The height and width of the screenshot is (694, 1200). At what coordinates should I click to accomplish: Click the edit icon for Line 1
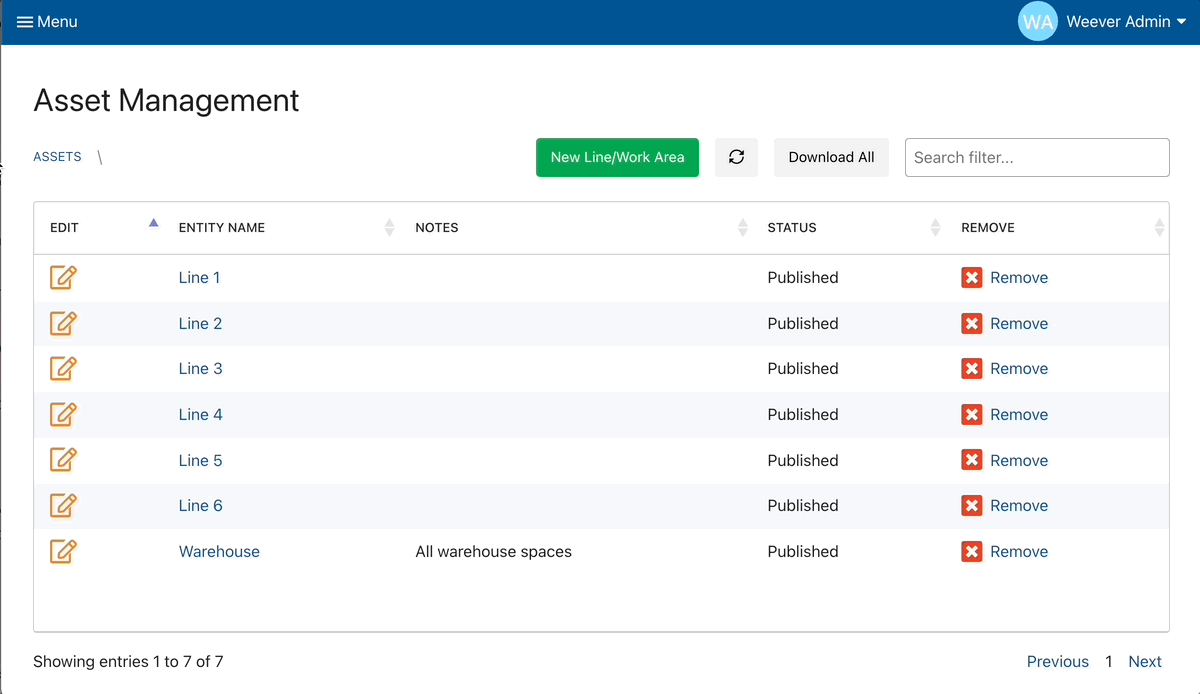point(63,278)
